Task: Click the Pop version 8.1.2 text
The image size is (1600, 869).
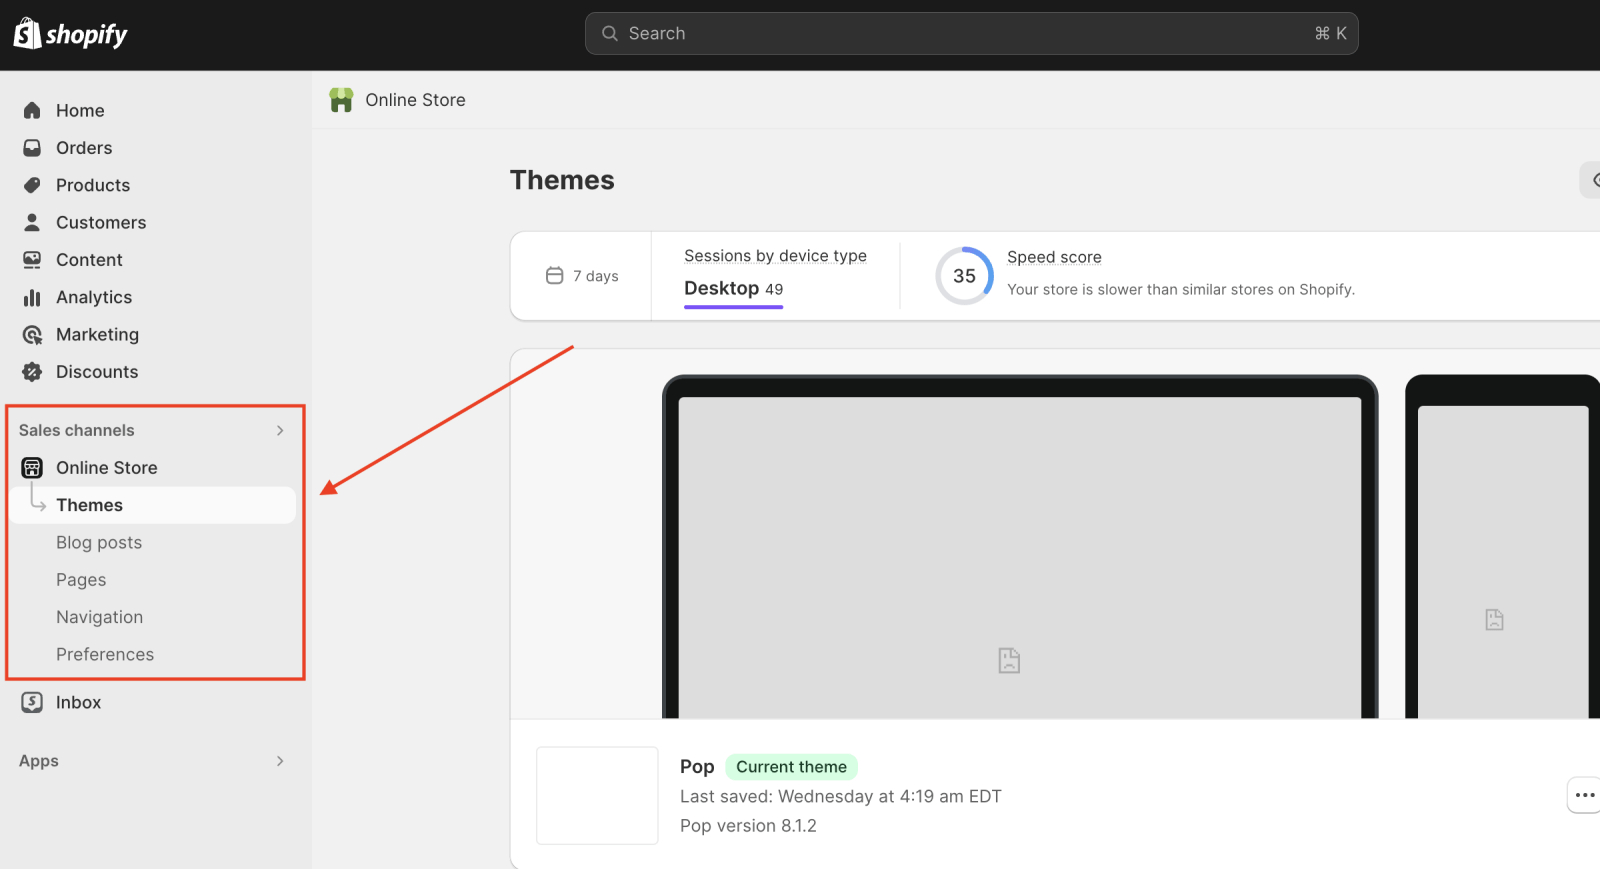Action: click(748, 826)
